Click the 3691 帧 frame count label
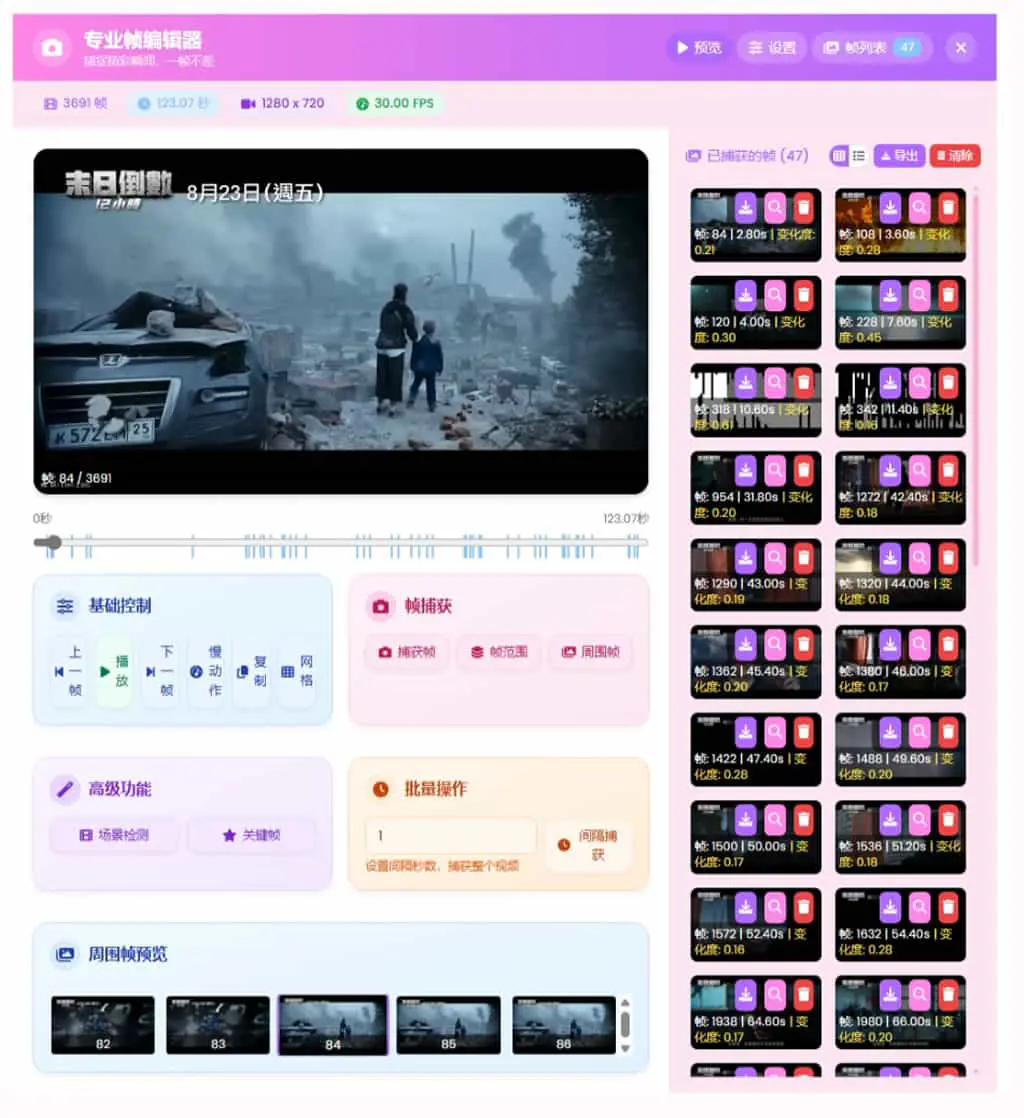The height and width of the screenshot is (1118, 1024). (76, 103)
